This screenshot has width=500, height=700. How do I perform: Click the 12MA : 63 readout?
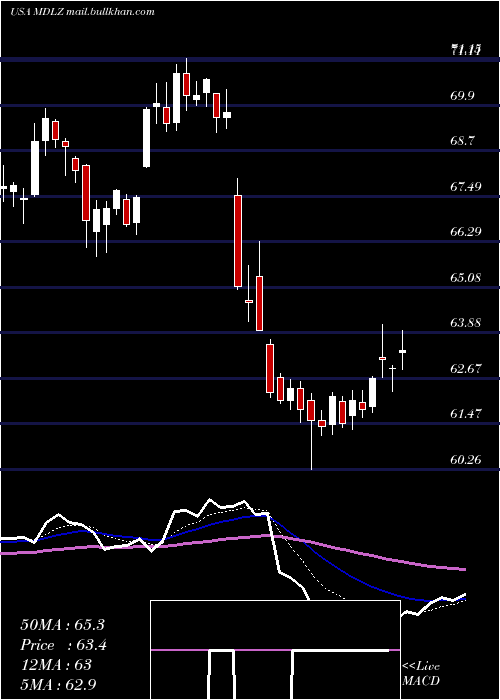(x=56, y=665)
